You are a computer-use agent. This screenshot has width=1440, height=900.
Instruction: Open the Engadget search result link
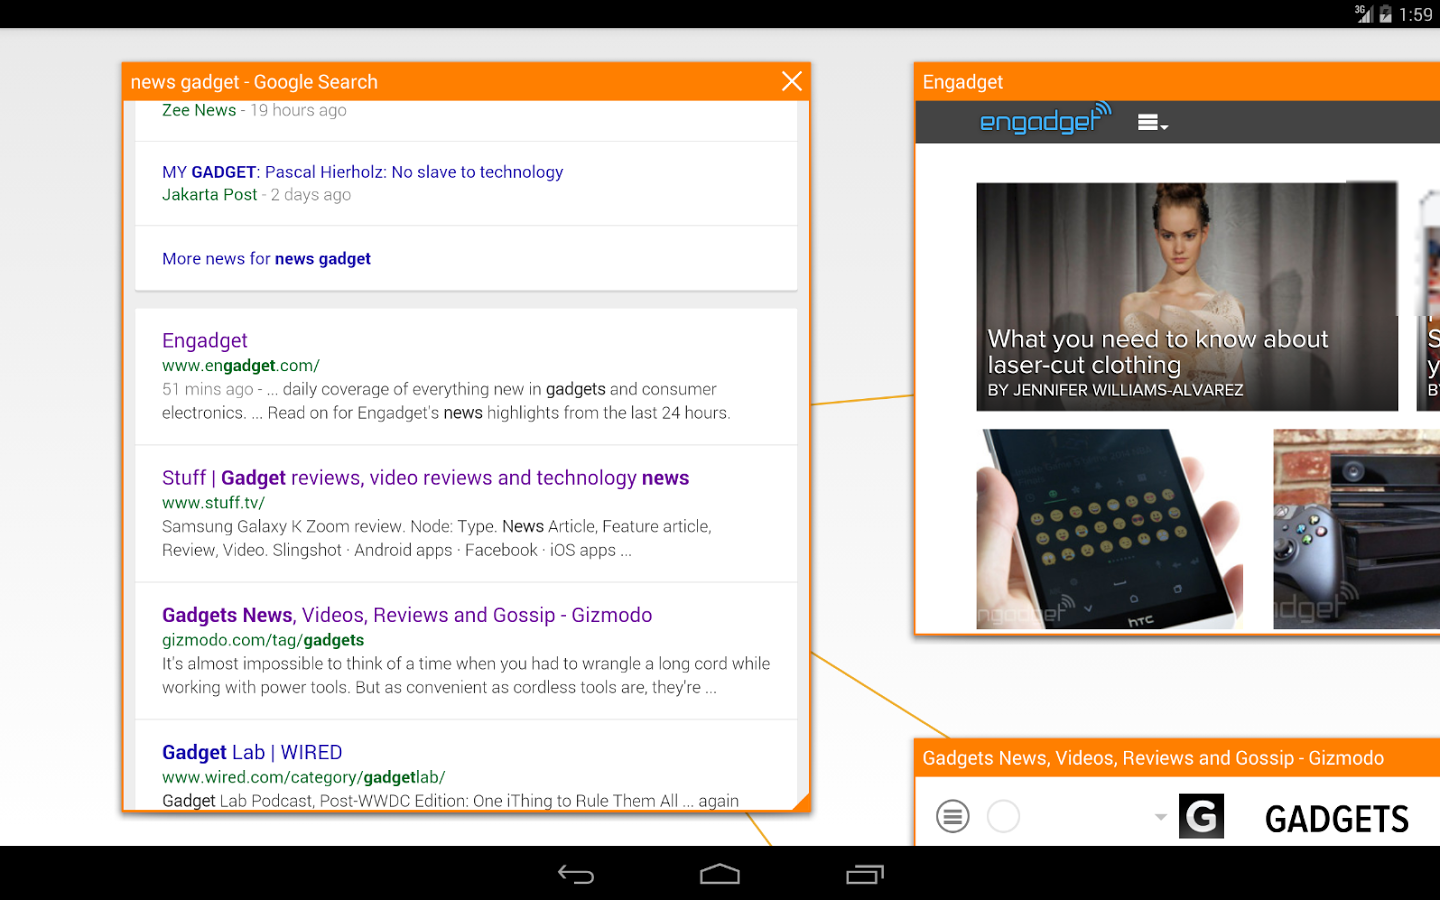click(204, 341)
